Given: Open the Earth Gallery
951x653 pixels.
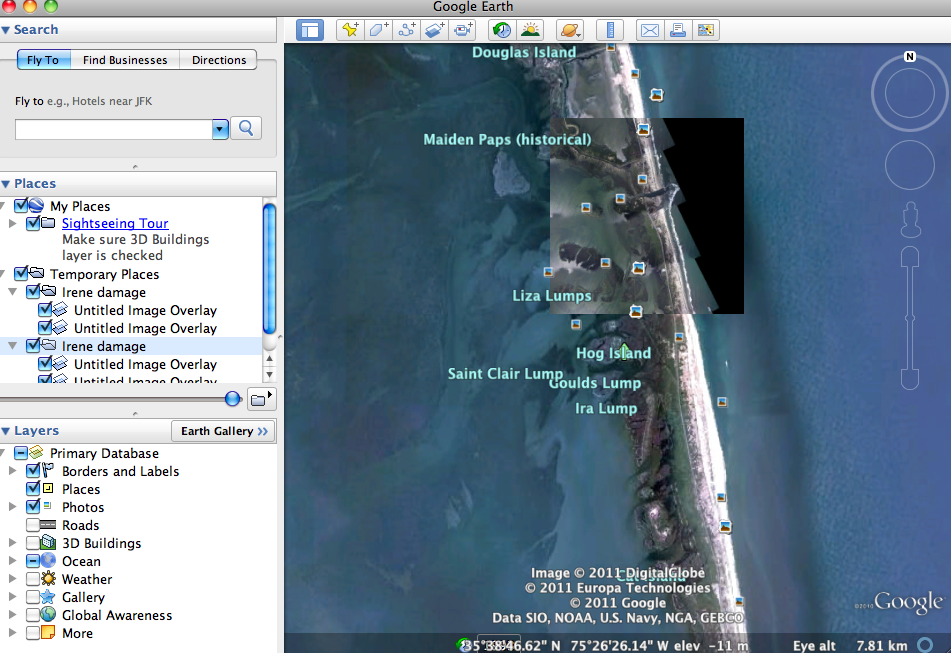Looking at the screenshot, I should (224, 431).
